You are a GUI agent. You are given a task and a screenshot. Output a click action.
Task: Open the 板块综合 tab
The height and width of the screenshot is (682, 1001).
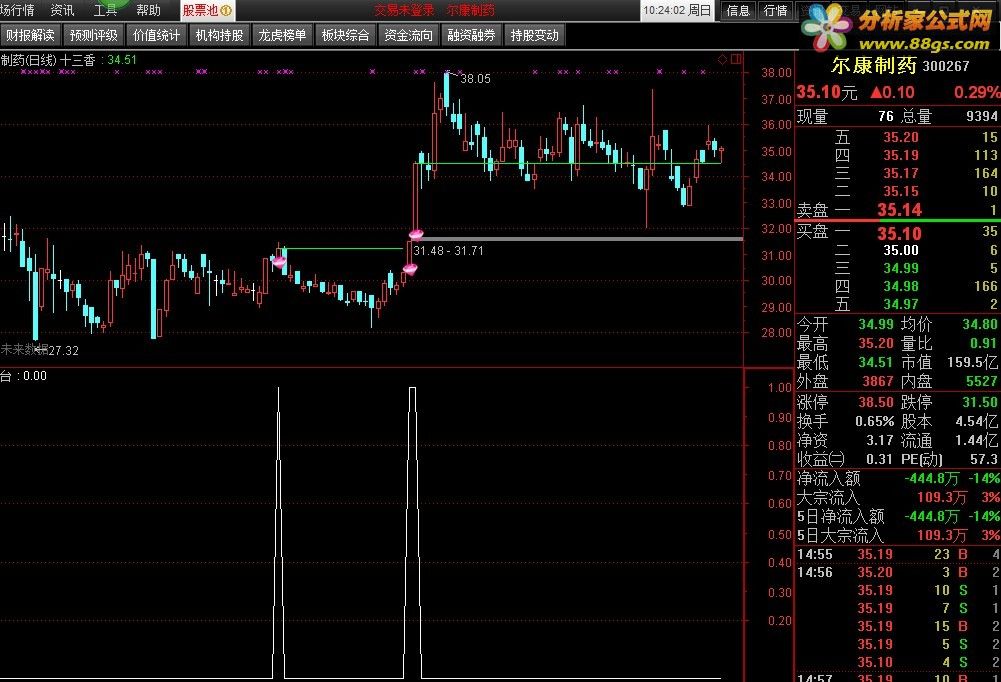[x=345, y=36]
